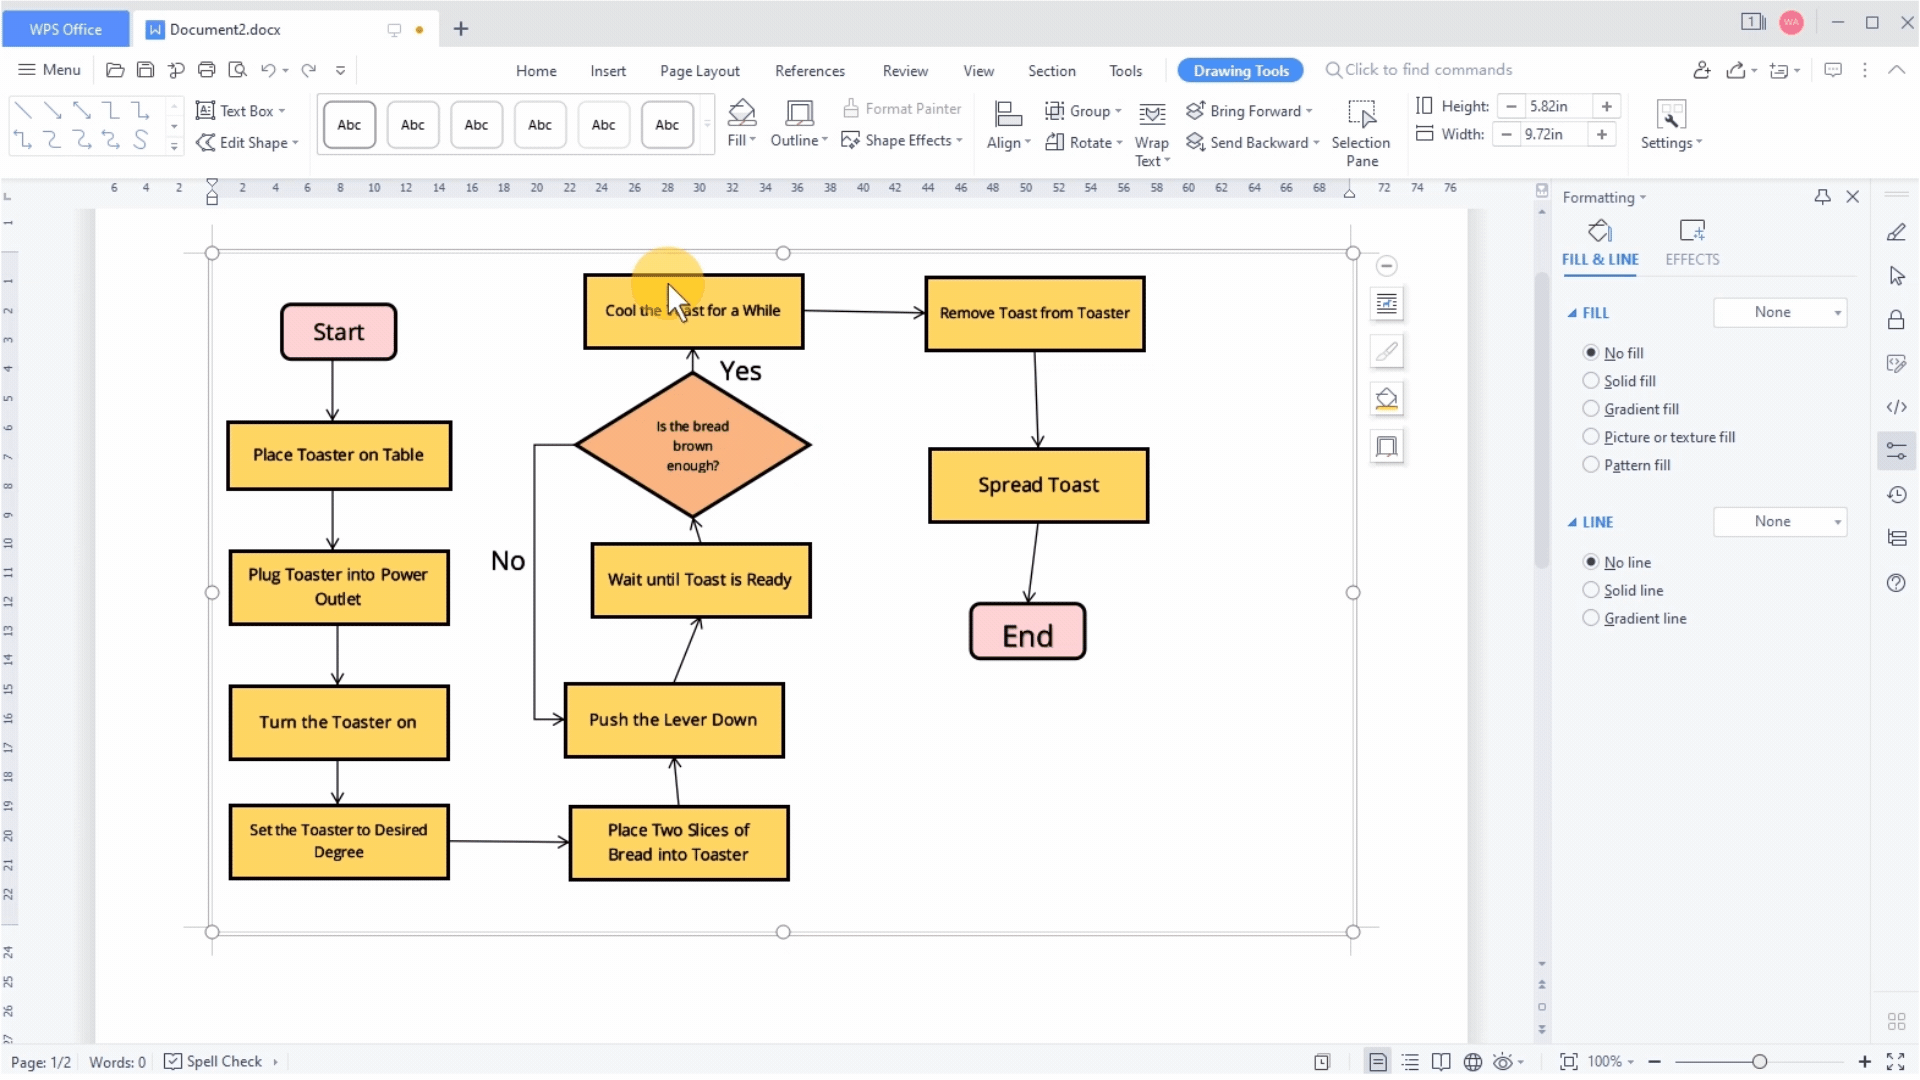This screenshot has height=1080, width=1920.
Task: Click the layout options icon beside canvas
Action: (x=1386, y=304)
